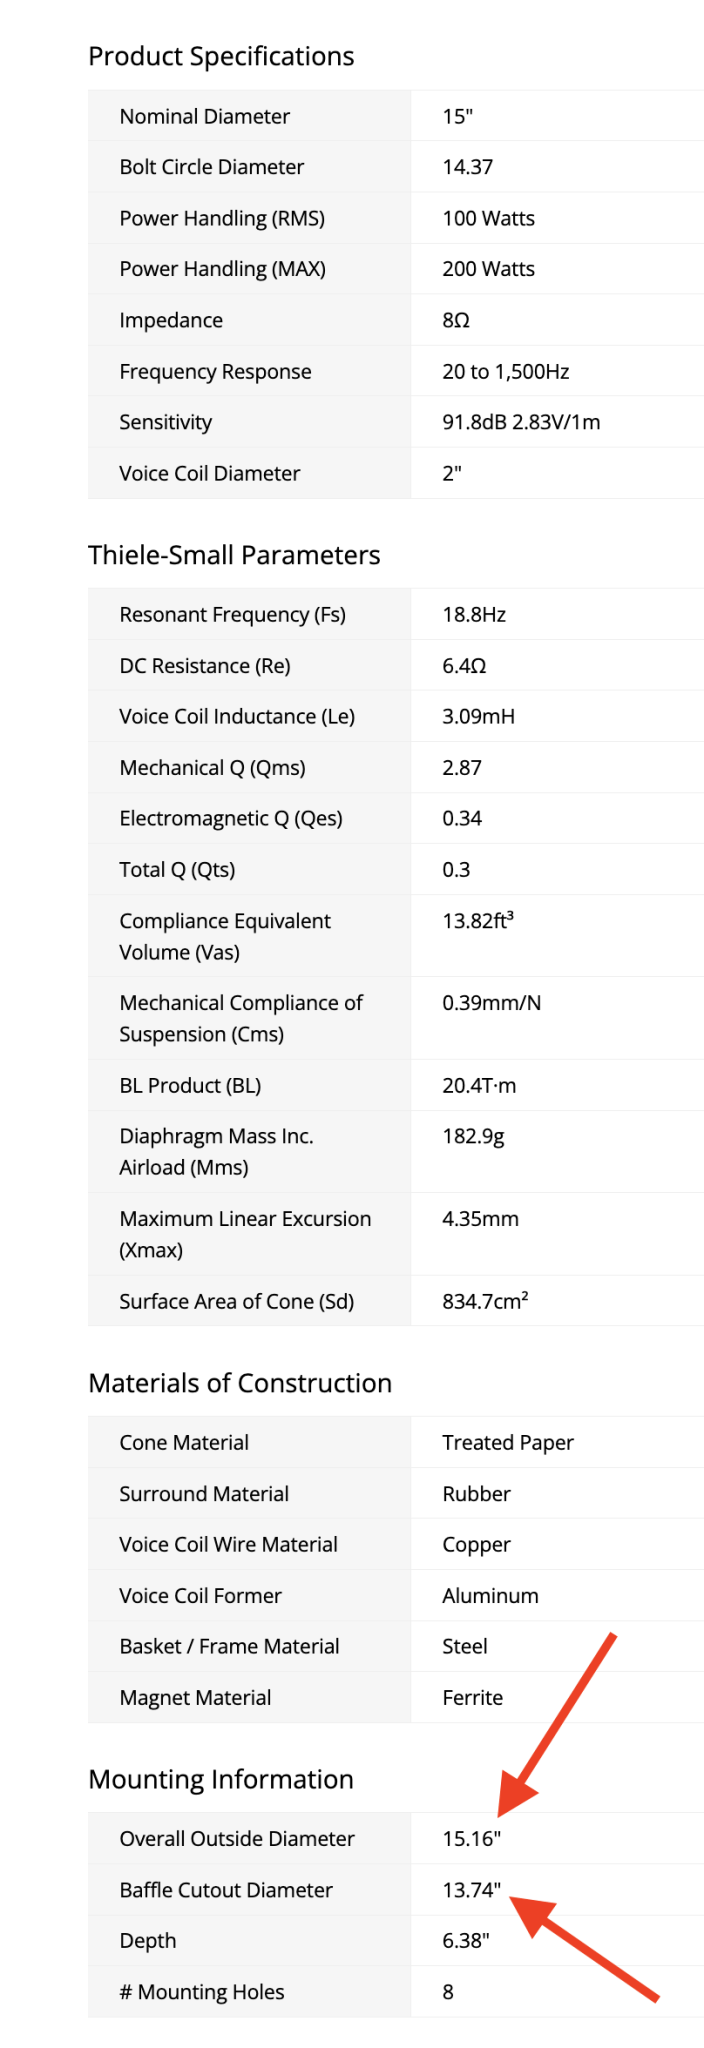Select the BL Product 20.4T·m value
This screenshot has height=2048, width=704.
click(x=480, y=1085)
